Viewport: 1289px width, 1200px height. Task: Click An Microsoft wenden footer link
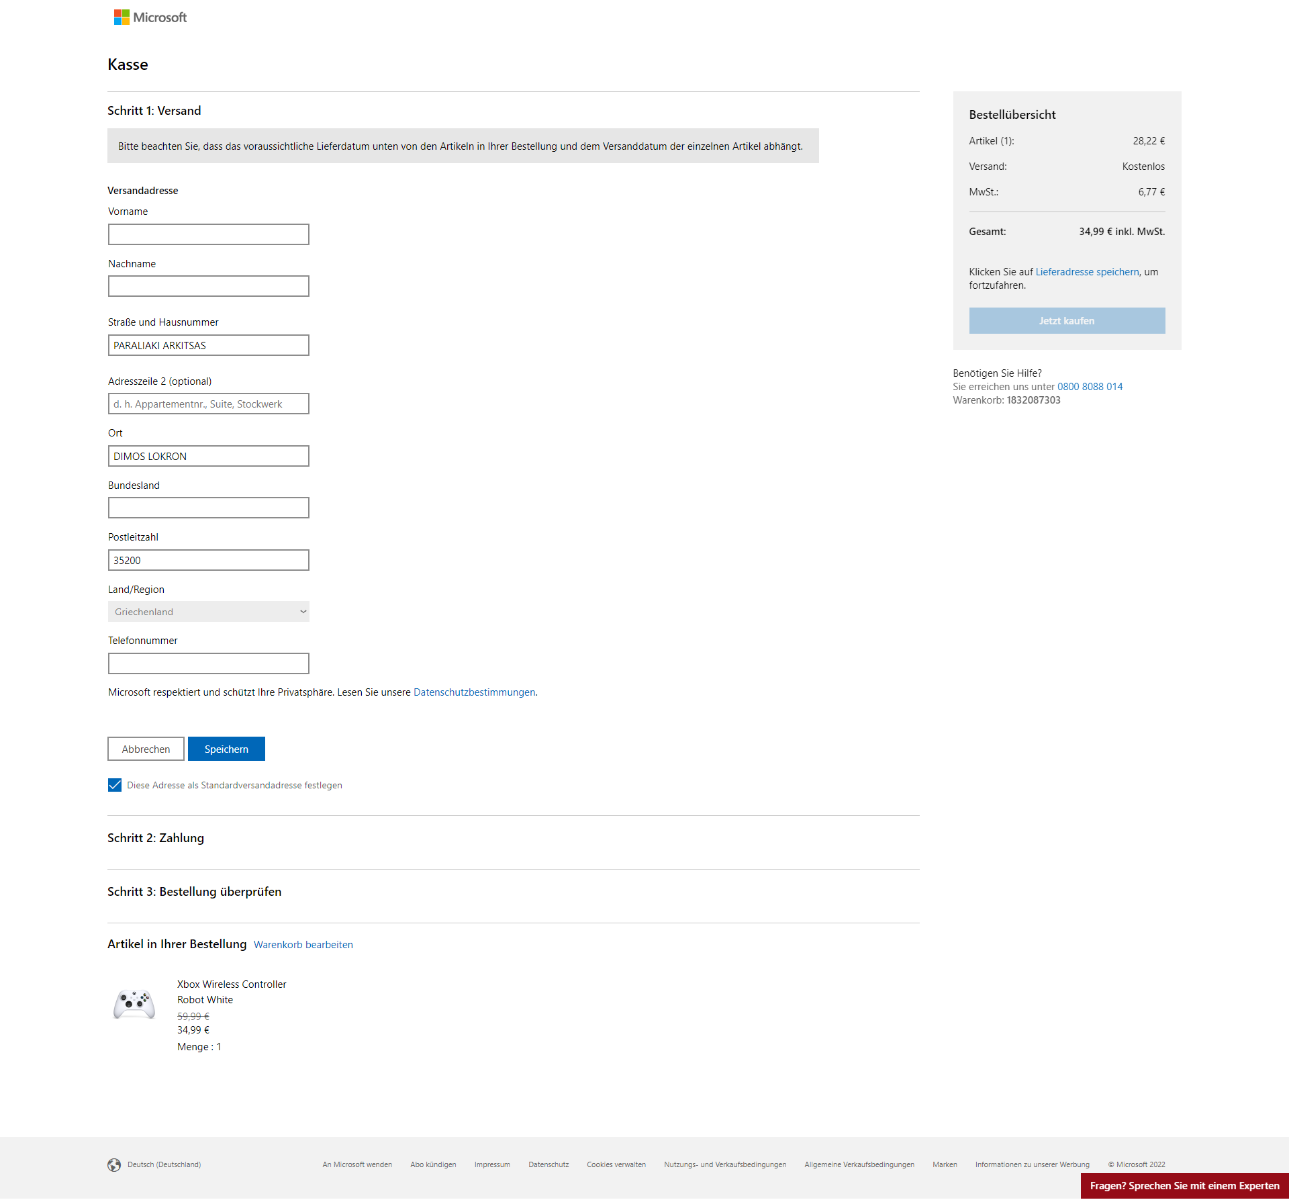[x=357, y=1165]
